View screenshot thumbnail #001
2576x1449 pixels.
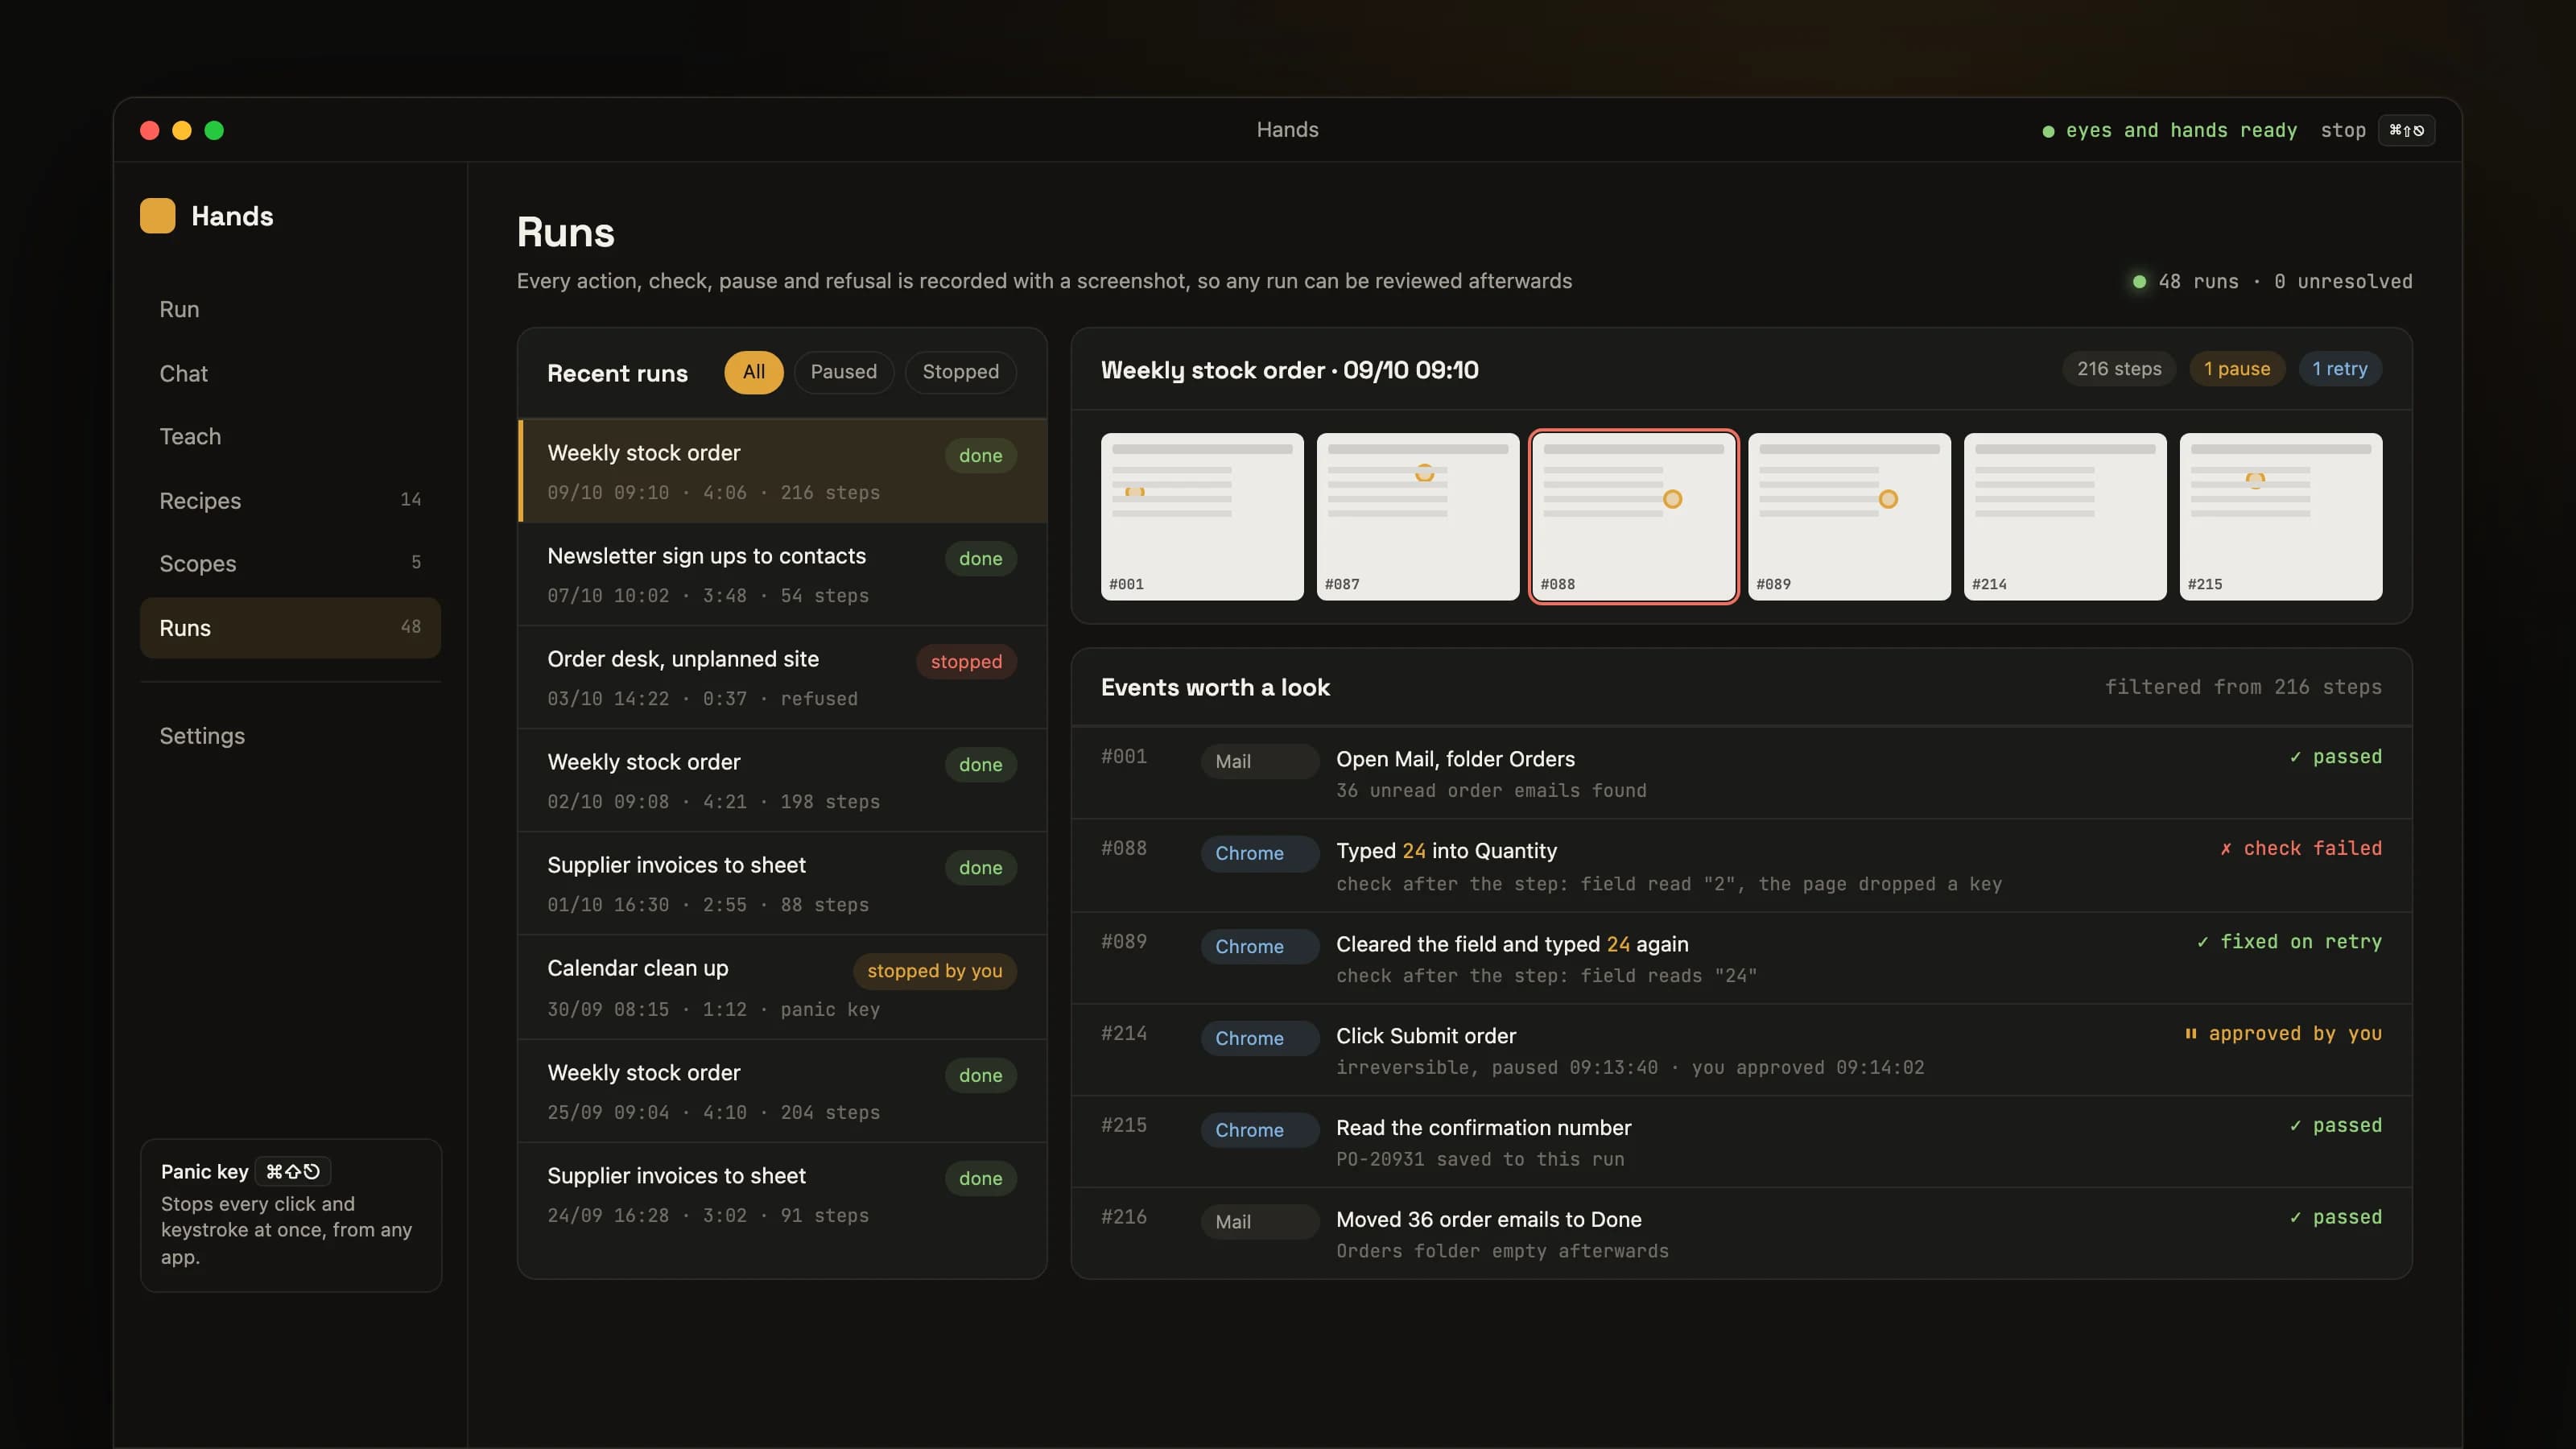coord(1202,516)
